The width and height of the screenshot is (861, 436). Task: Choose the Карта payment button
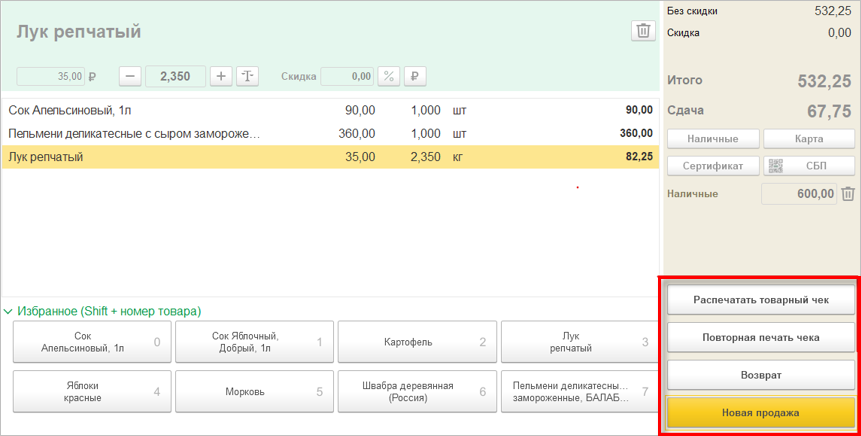tap(809, 139)
